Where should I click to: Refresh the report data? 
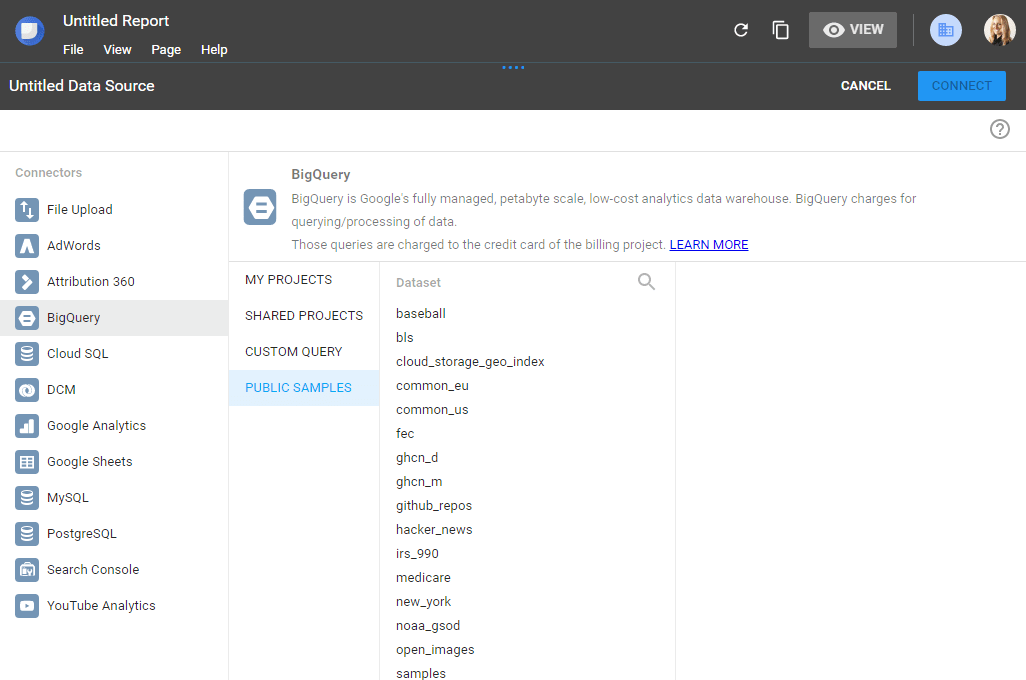(x=741, y=30)
